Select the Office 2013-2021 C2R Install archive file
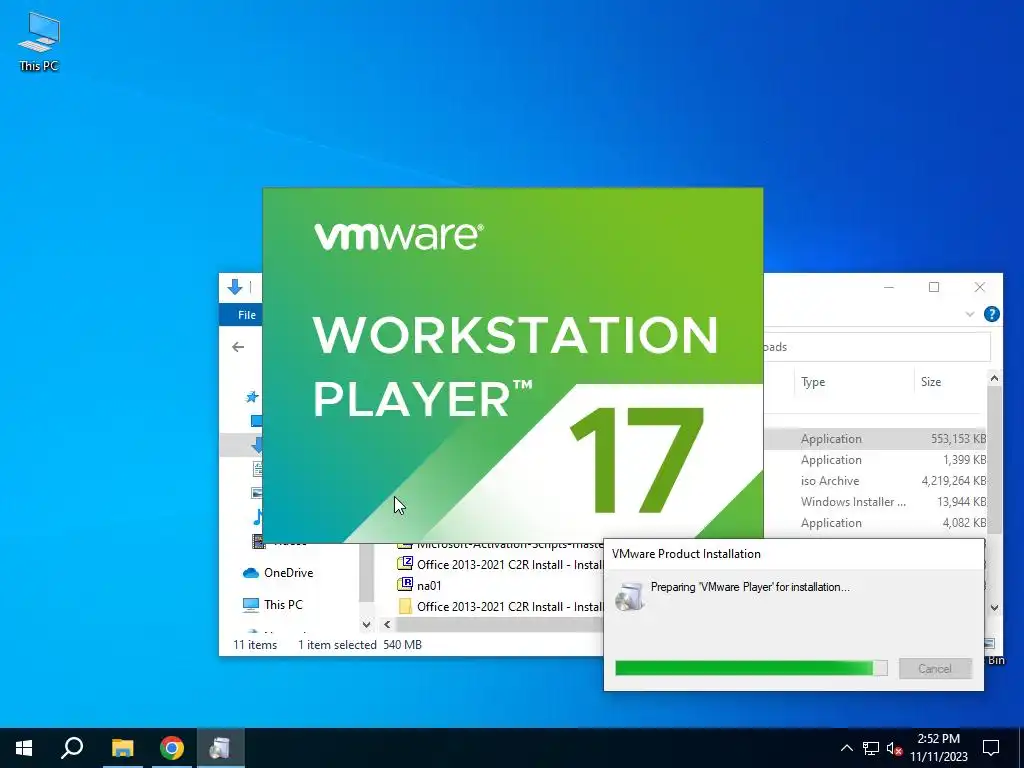Image resolution: width=1024 pixels, height=768 pixels. pyautogui.click(x=500, y=565)
